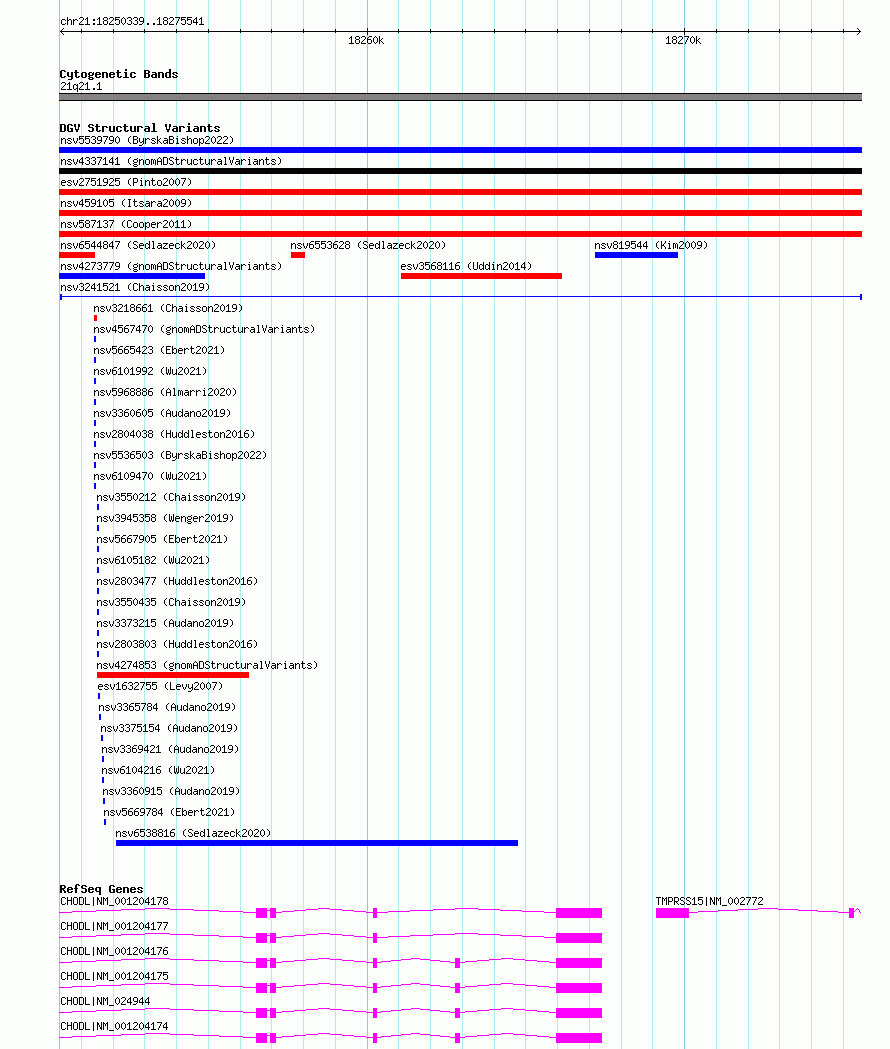Click nsv3945358 (Wenger2019) label
The width and height of the screenshot is (890, 1049).
click(x=165, y=518)
